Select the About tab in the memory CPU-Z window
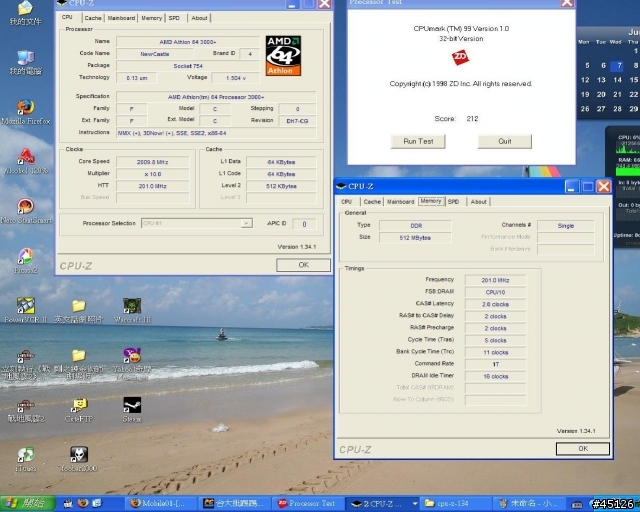 (x=478, y=202)
